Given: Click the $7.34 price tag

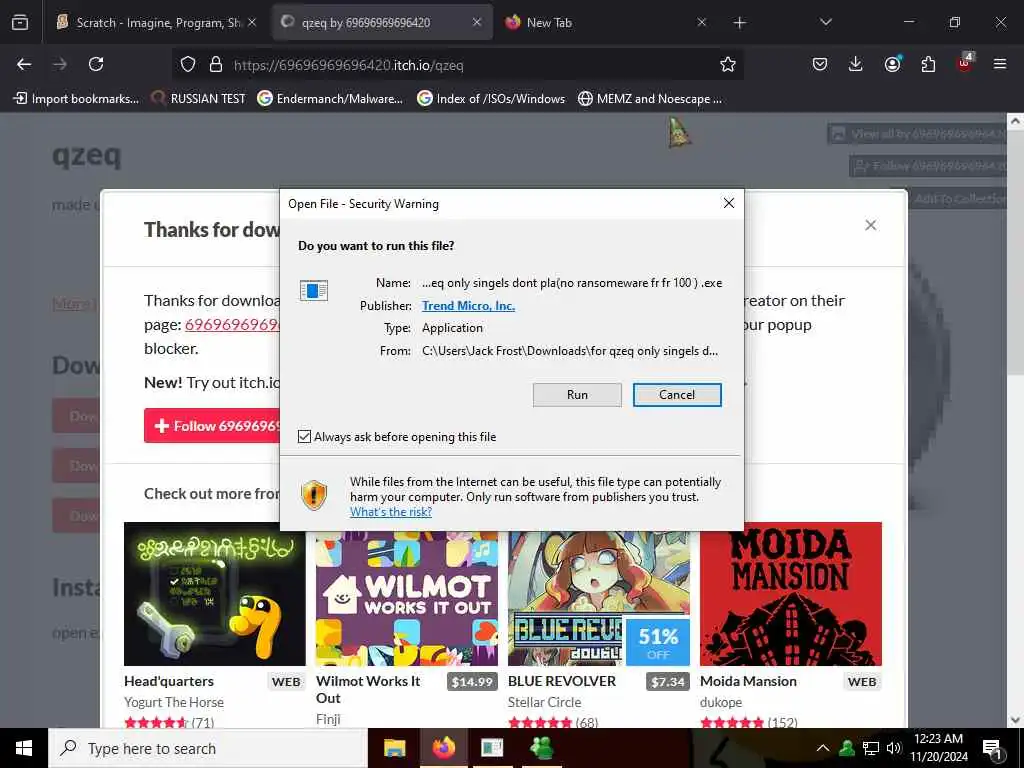Looking at the screenshot, I should (667, 682).
